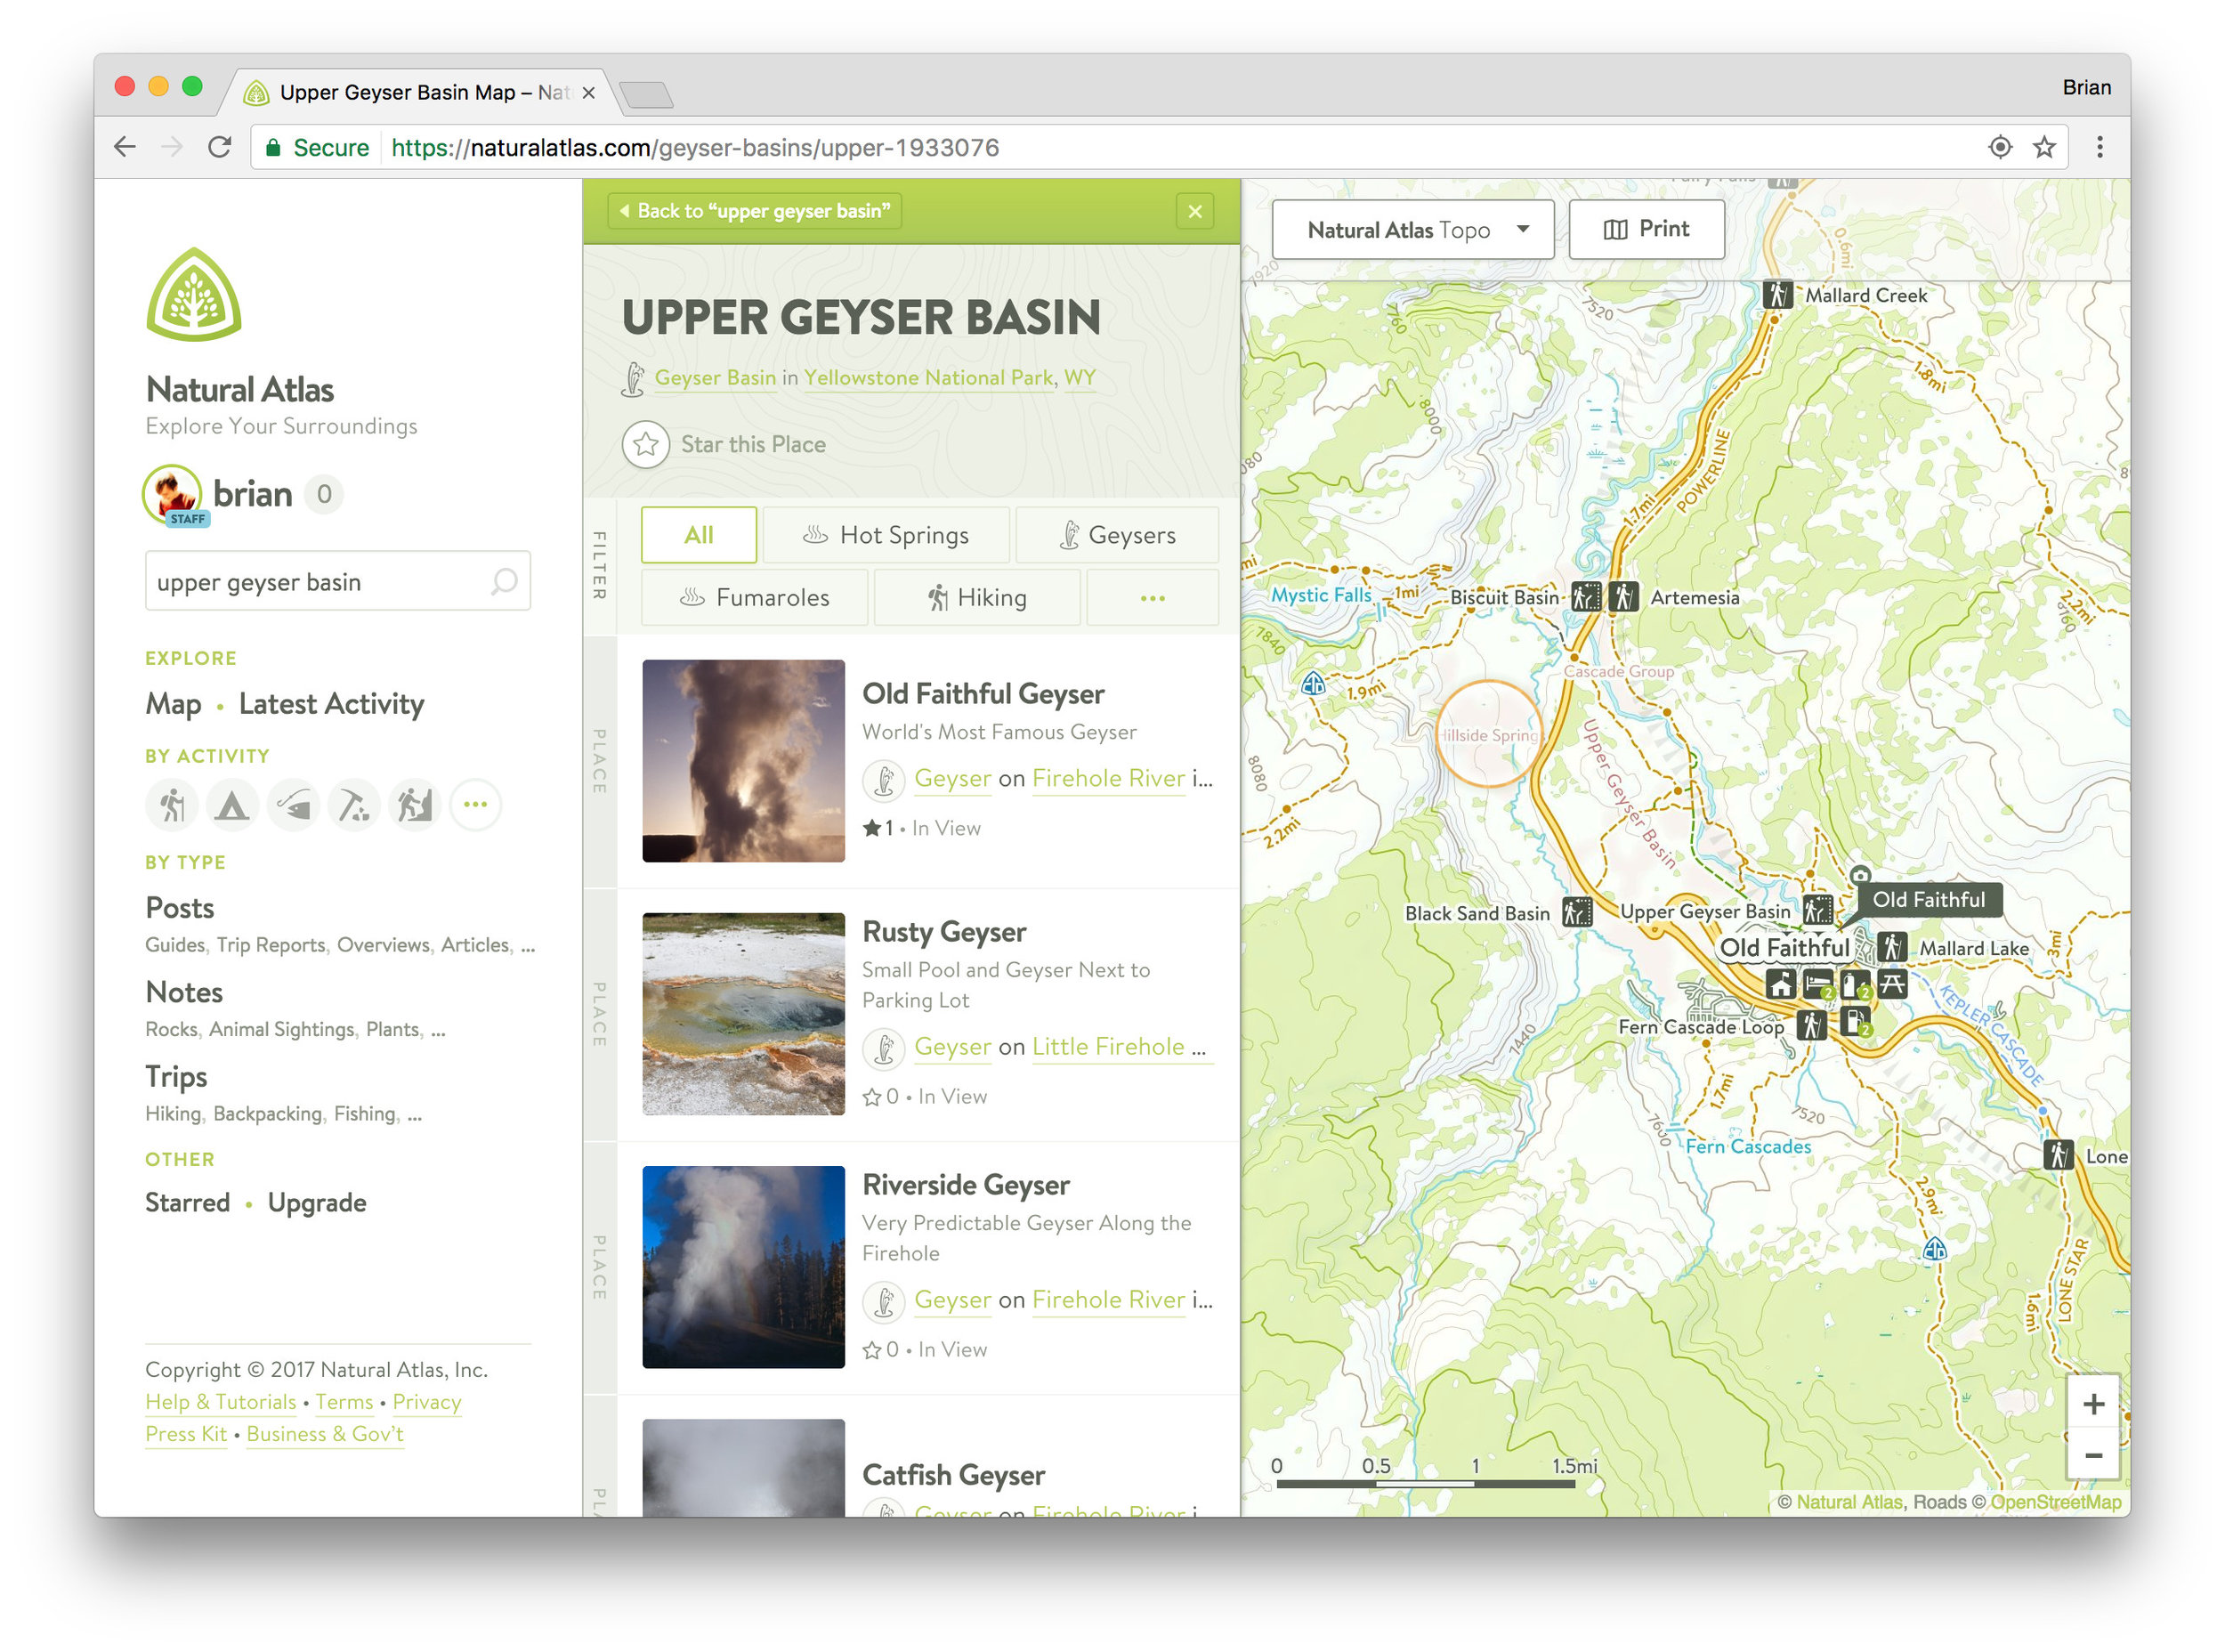Select the All filter
Screen dimensions: 2225x1652
(699, 536)
